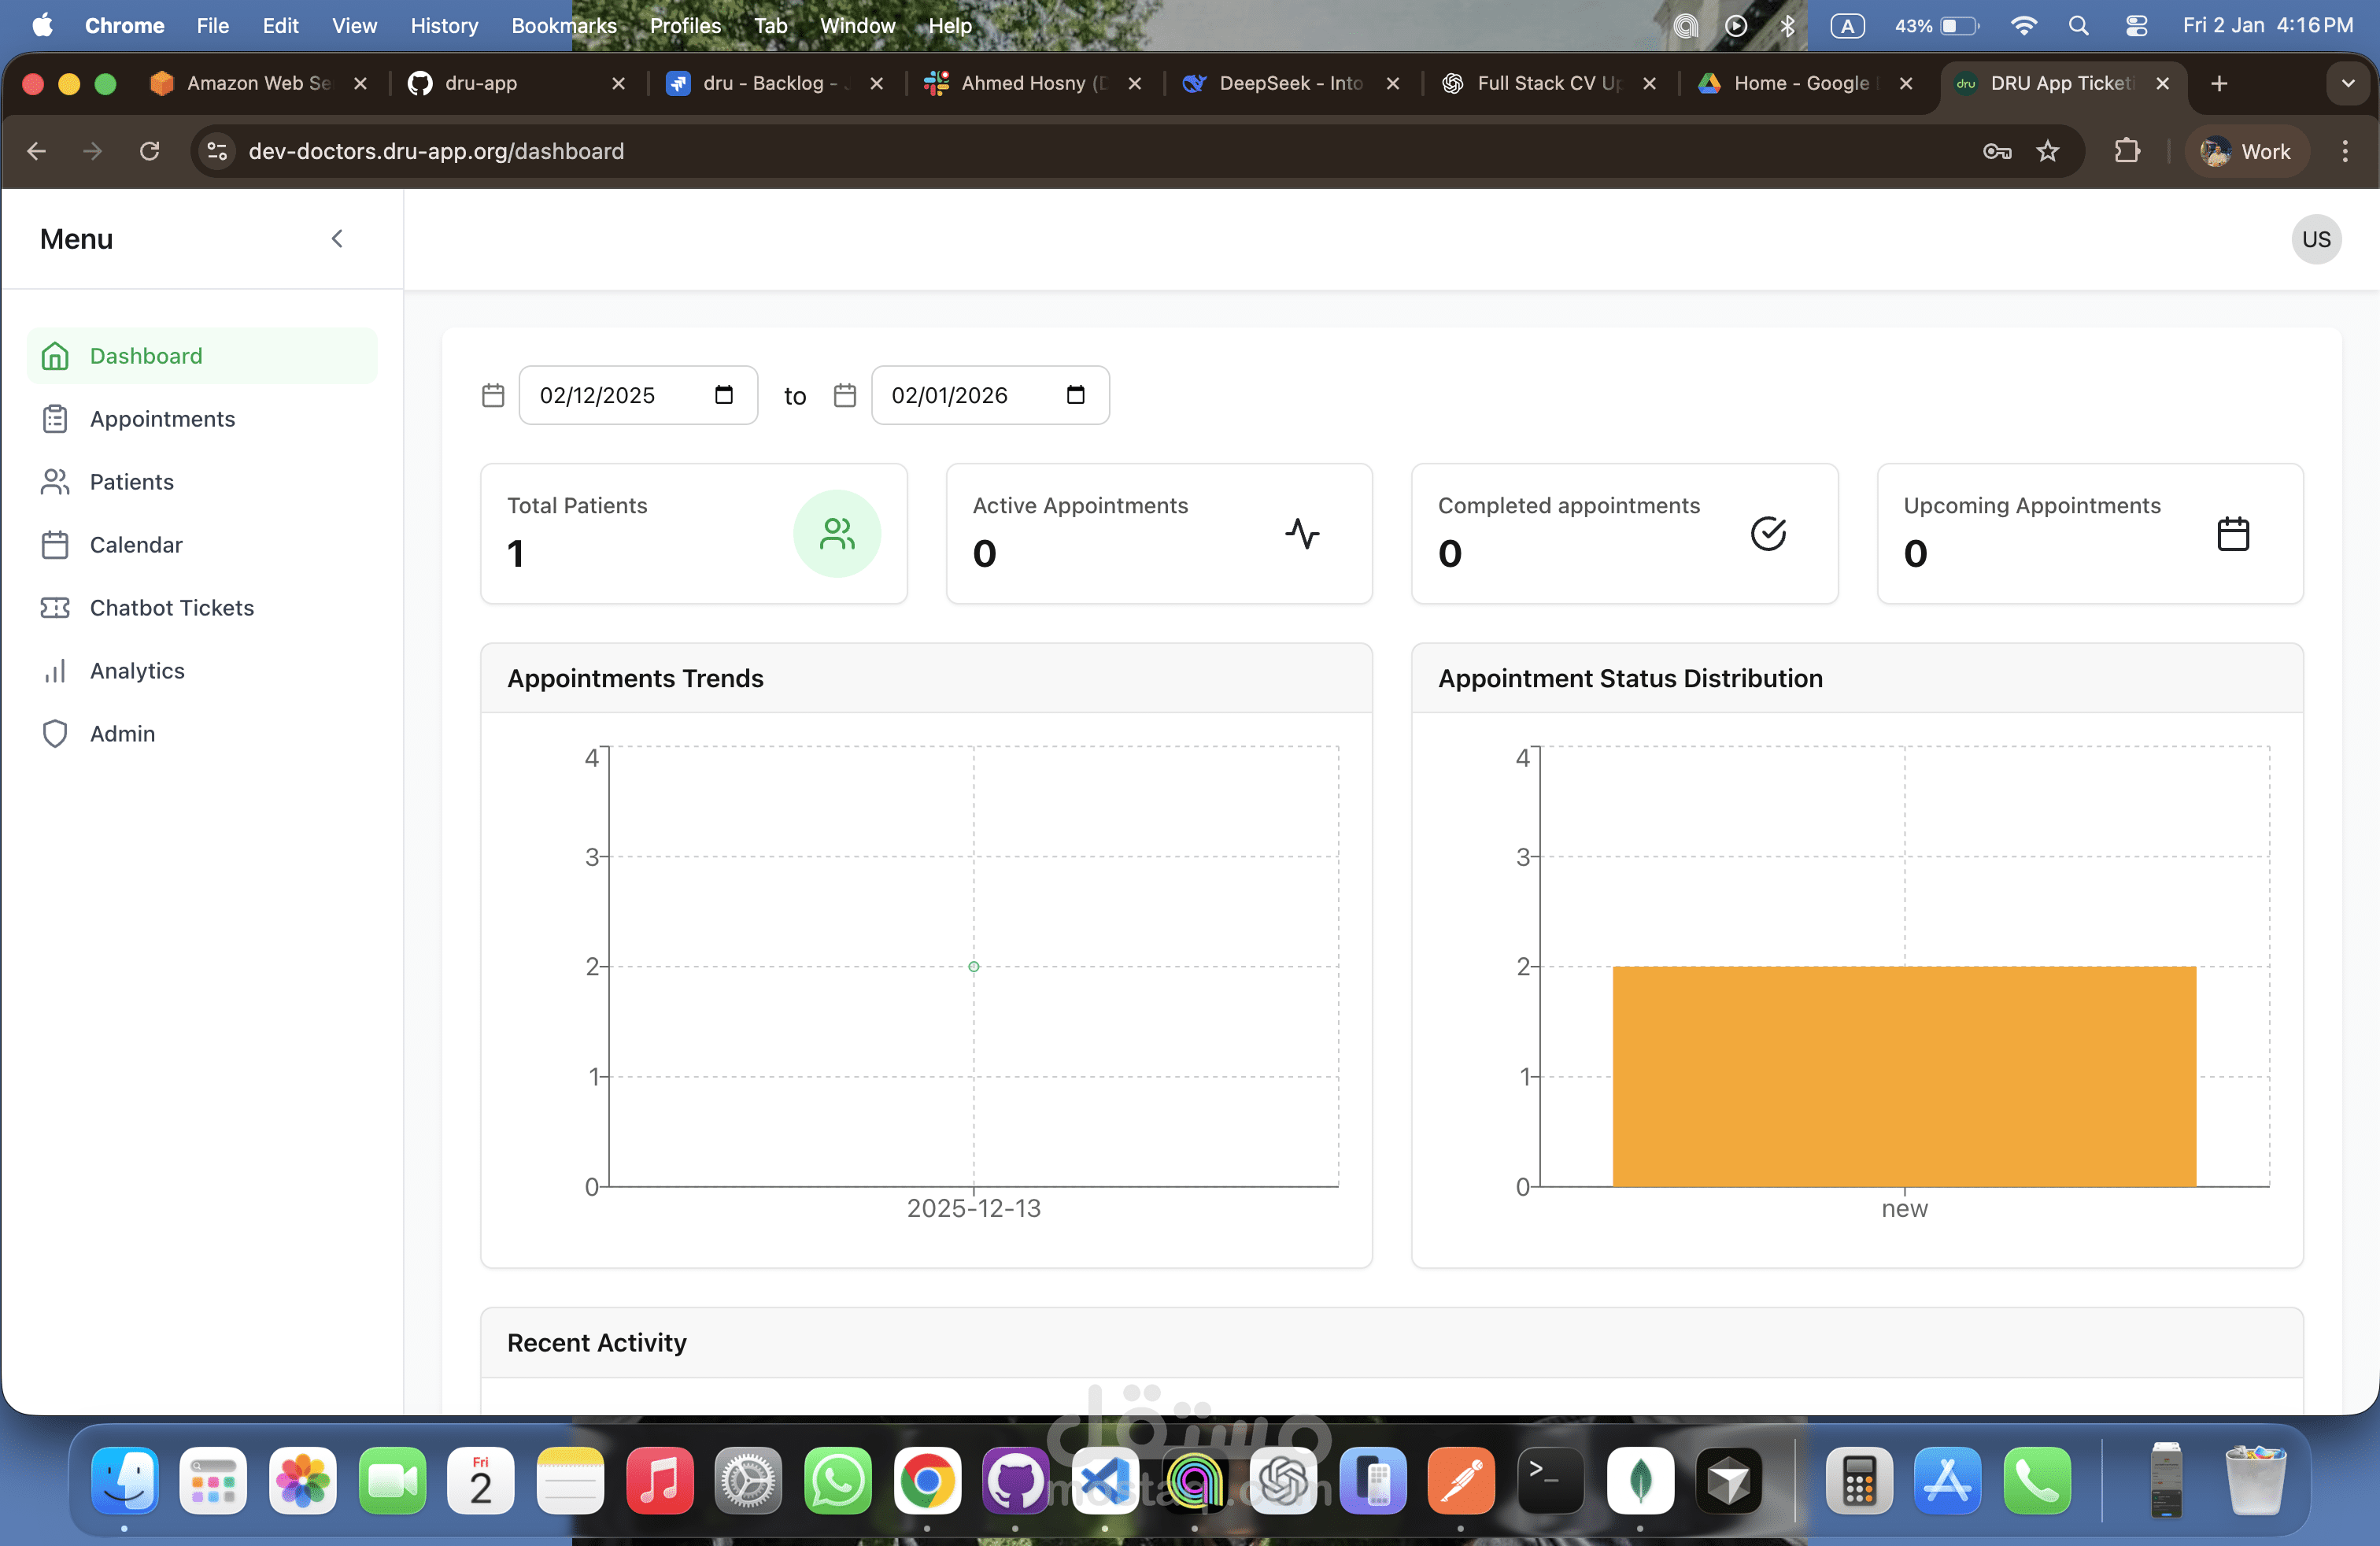Open the US user avatar button
This screenshot has width=2380, height=1546.
pos(2315,239)
